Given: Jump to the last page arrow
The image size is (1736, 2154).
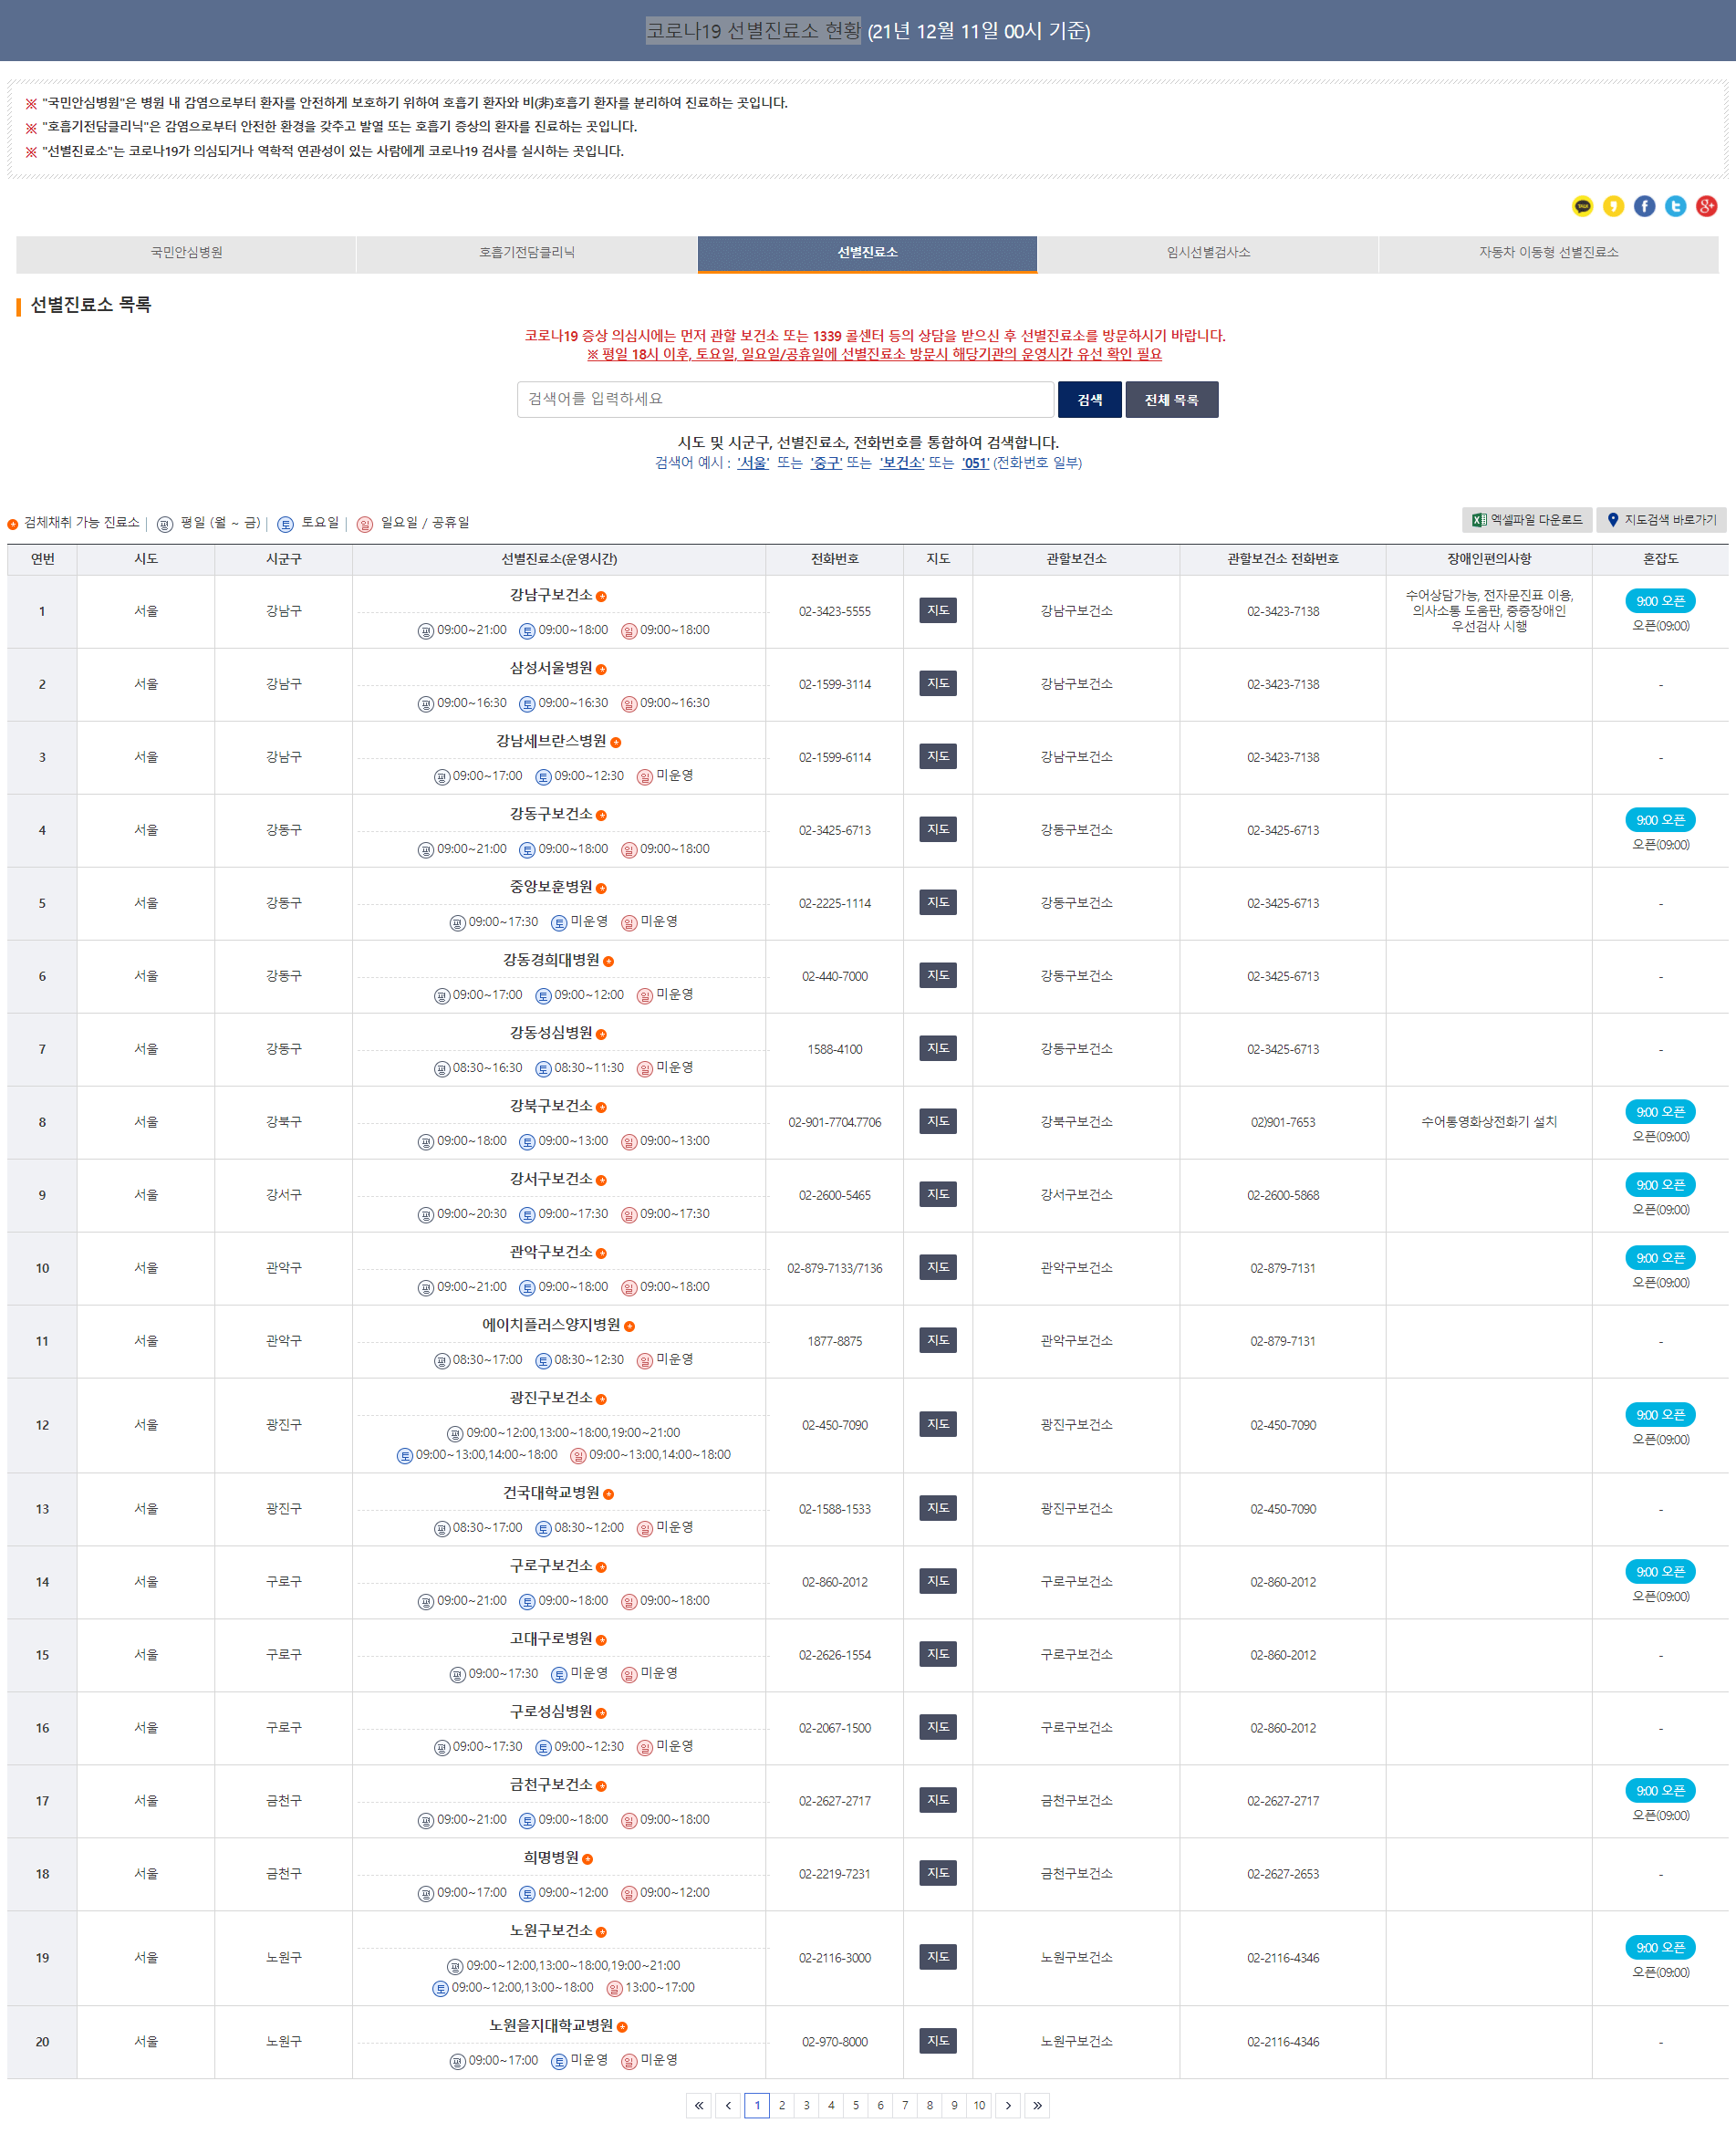Looking at the screenshot, I should tap(1037, 2105).
